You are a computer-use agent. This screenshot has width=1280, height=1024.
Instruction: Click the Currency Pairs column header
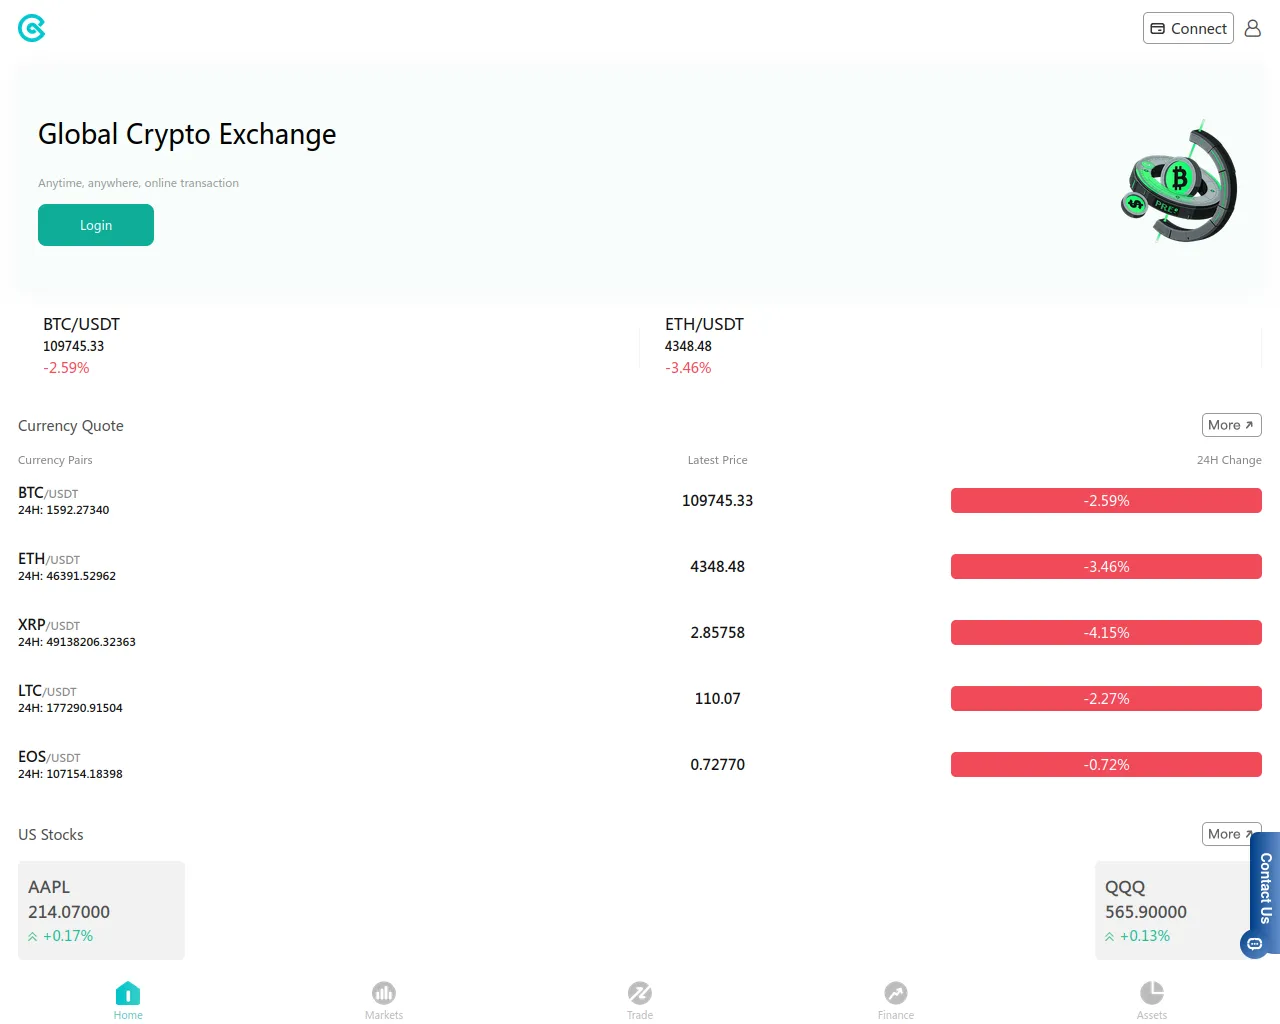(55, 460)
